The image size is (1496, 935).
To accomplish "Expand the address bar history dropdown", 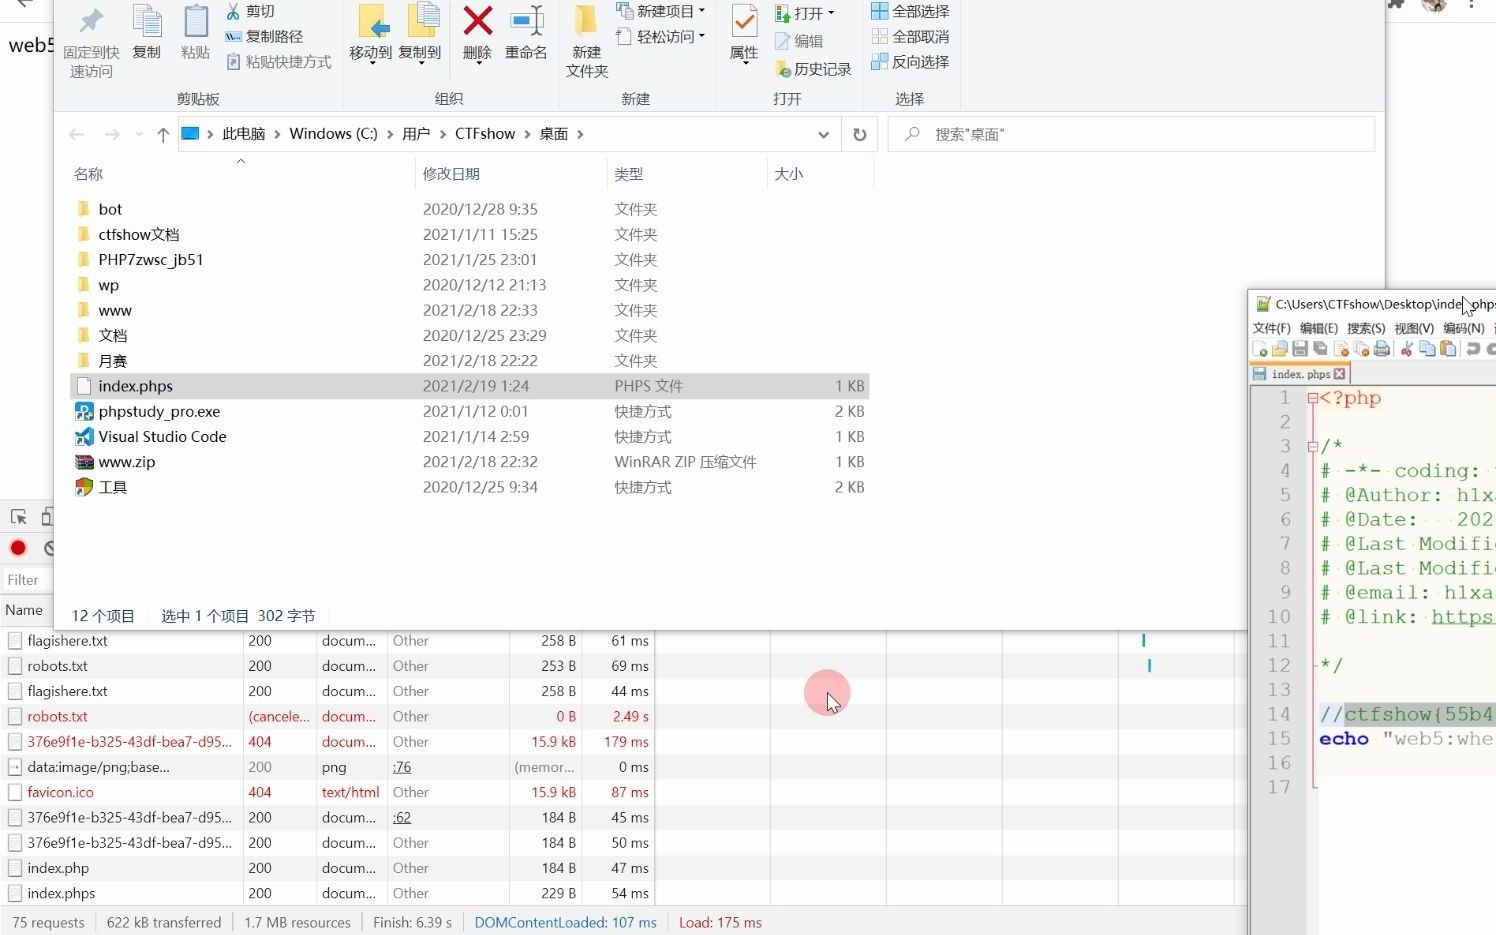I will coord(823,134).
